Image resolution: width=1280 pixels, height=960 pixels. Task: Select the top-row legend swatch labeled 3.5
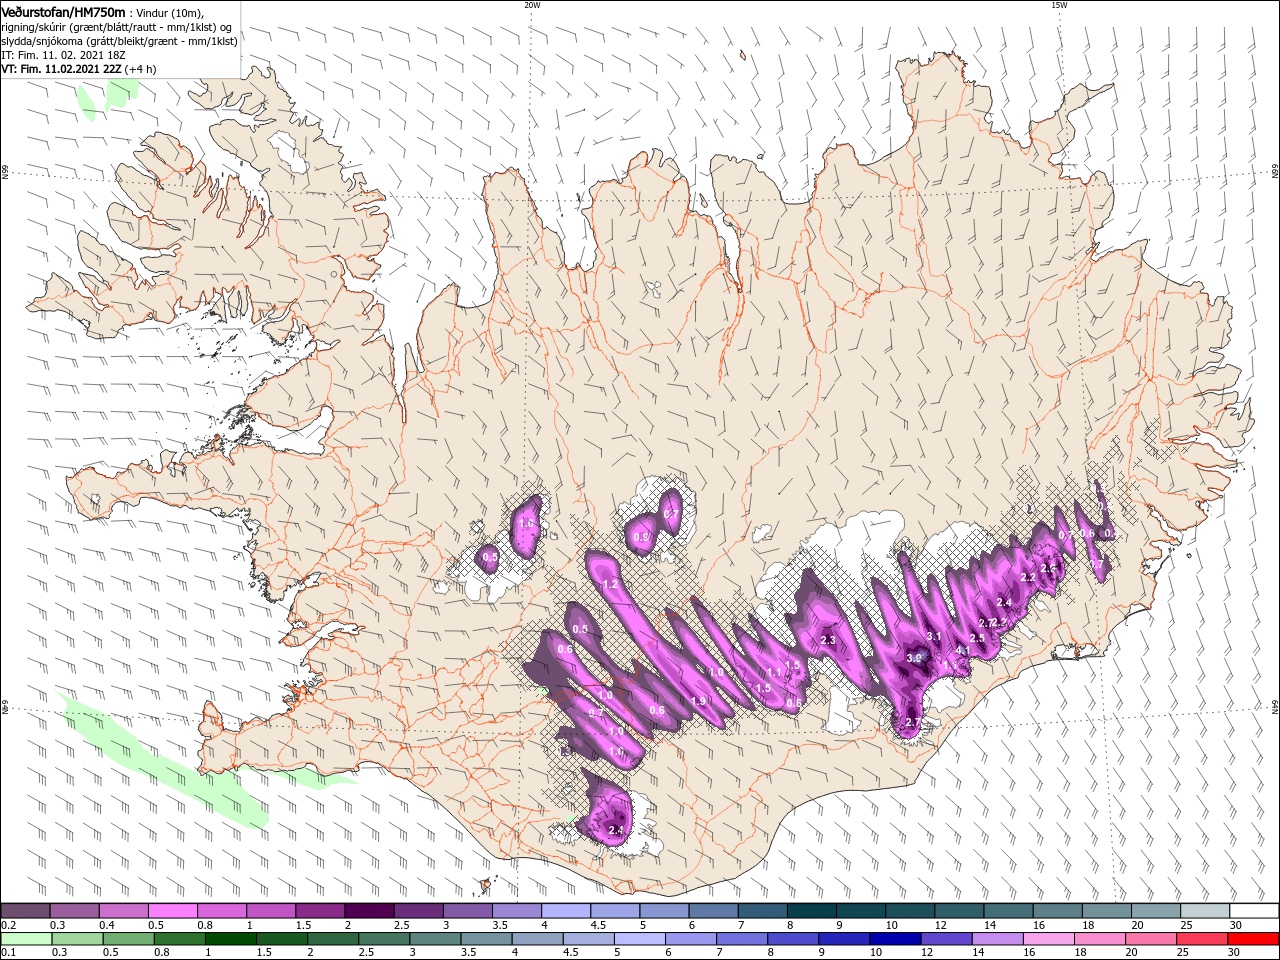pyautogui.click(x=516, y=911)
